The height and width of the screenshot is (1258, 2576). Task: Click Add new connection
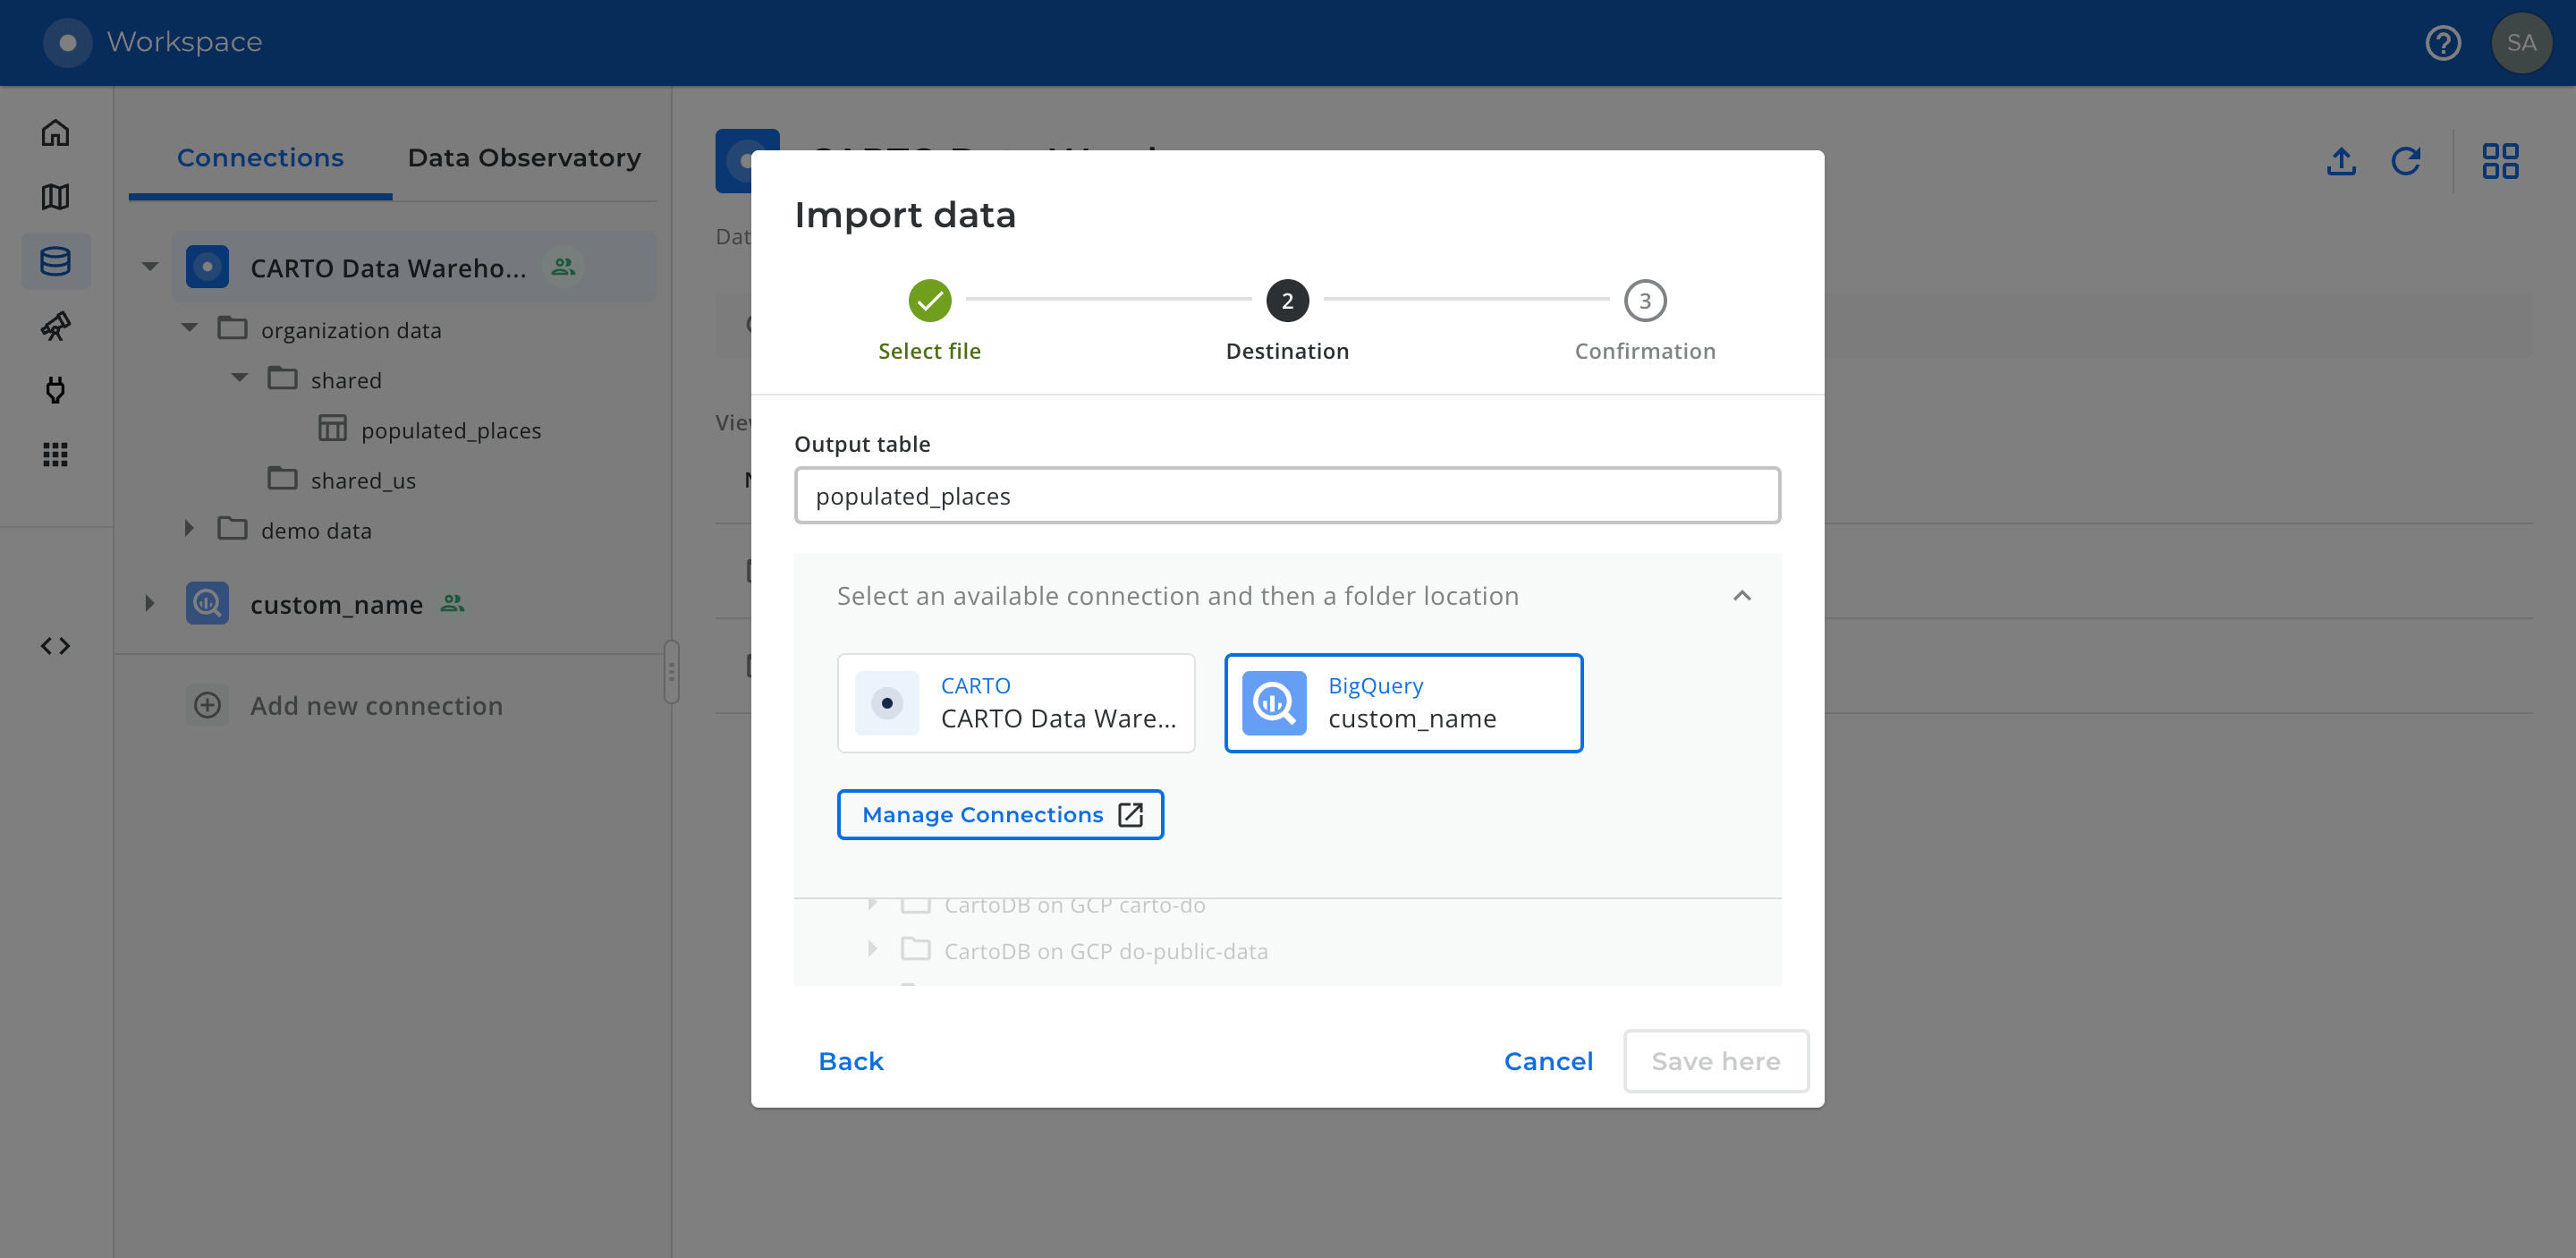(376, 706)
